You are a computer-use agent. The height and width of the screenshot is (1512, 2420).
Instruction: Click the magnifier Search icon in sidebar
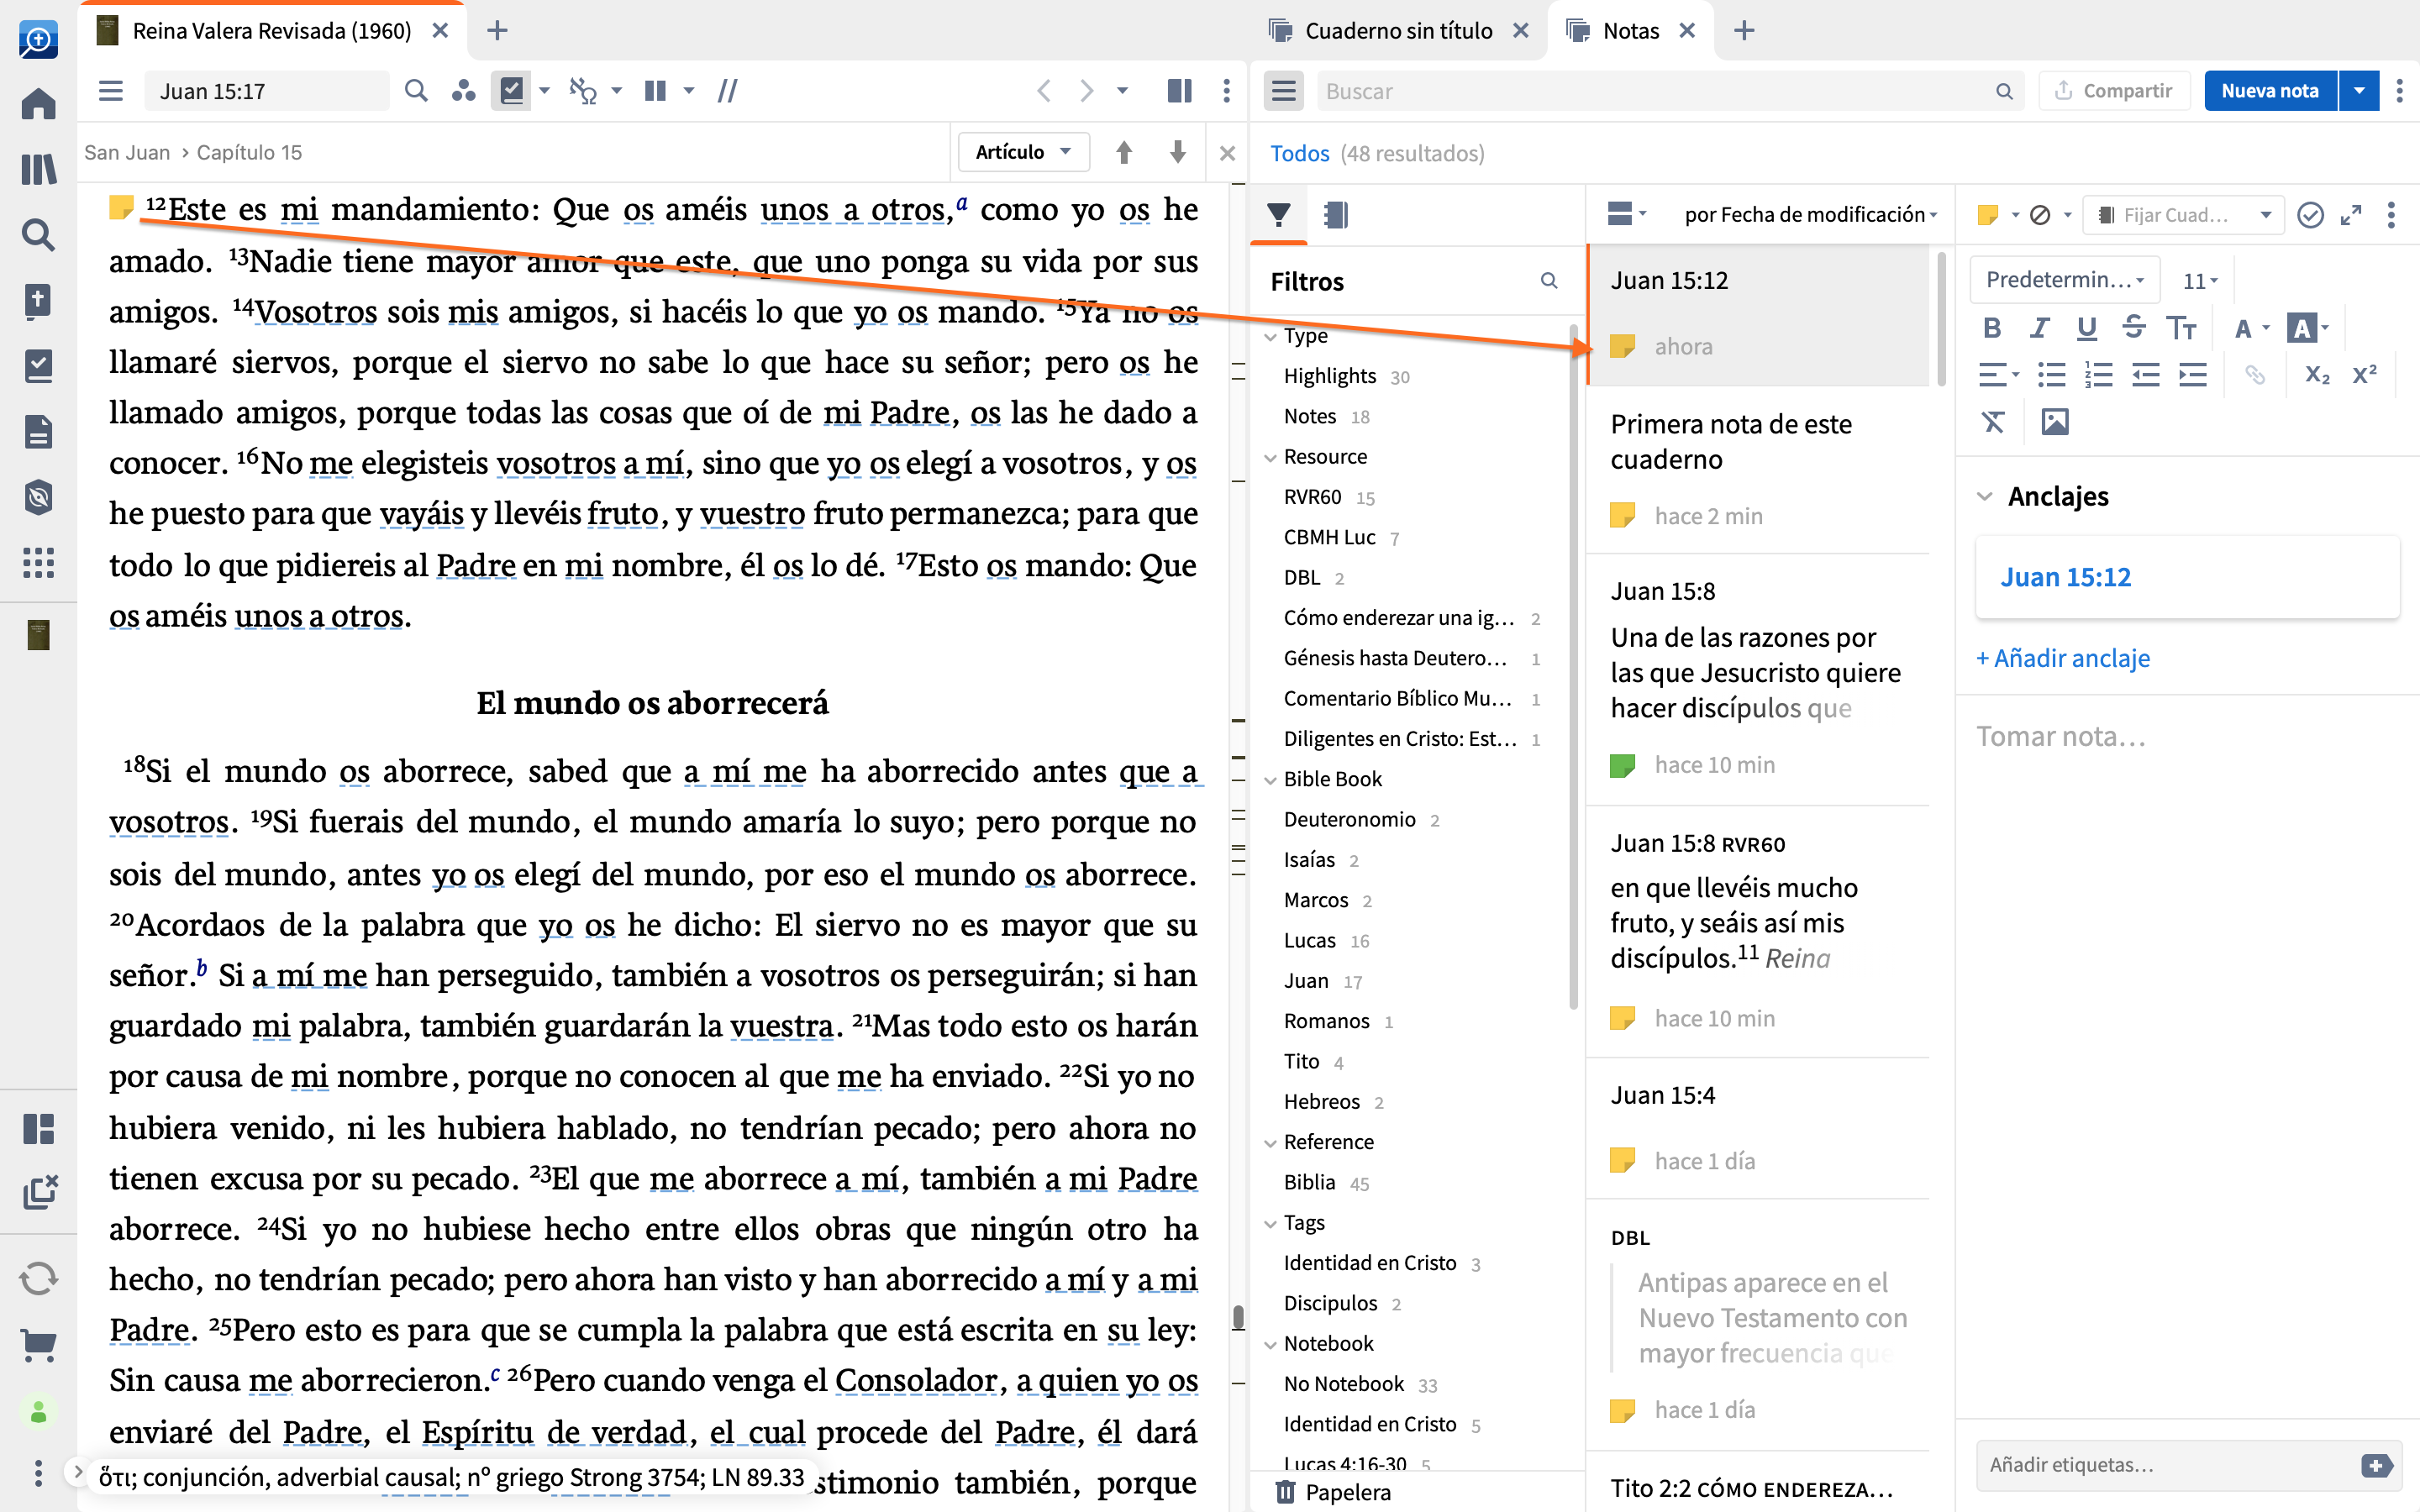[x=38, y=235]
